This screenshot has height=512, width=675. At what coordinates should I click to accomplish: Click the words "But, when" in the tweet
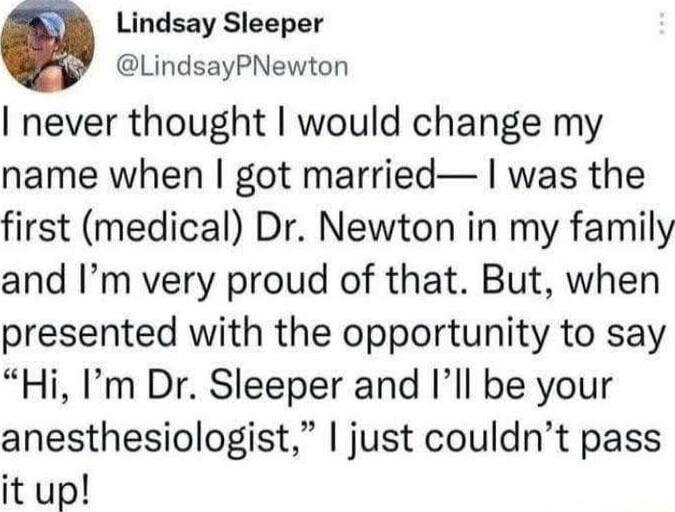571,282
